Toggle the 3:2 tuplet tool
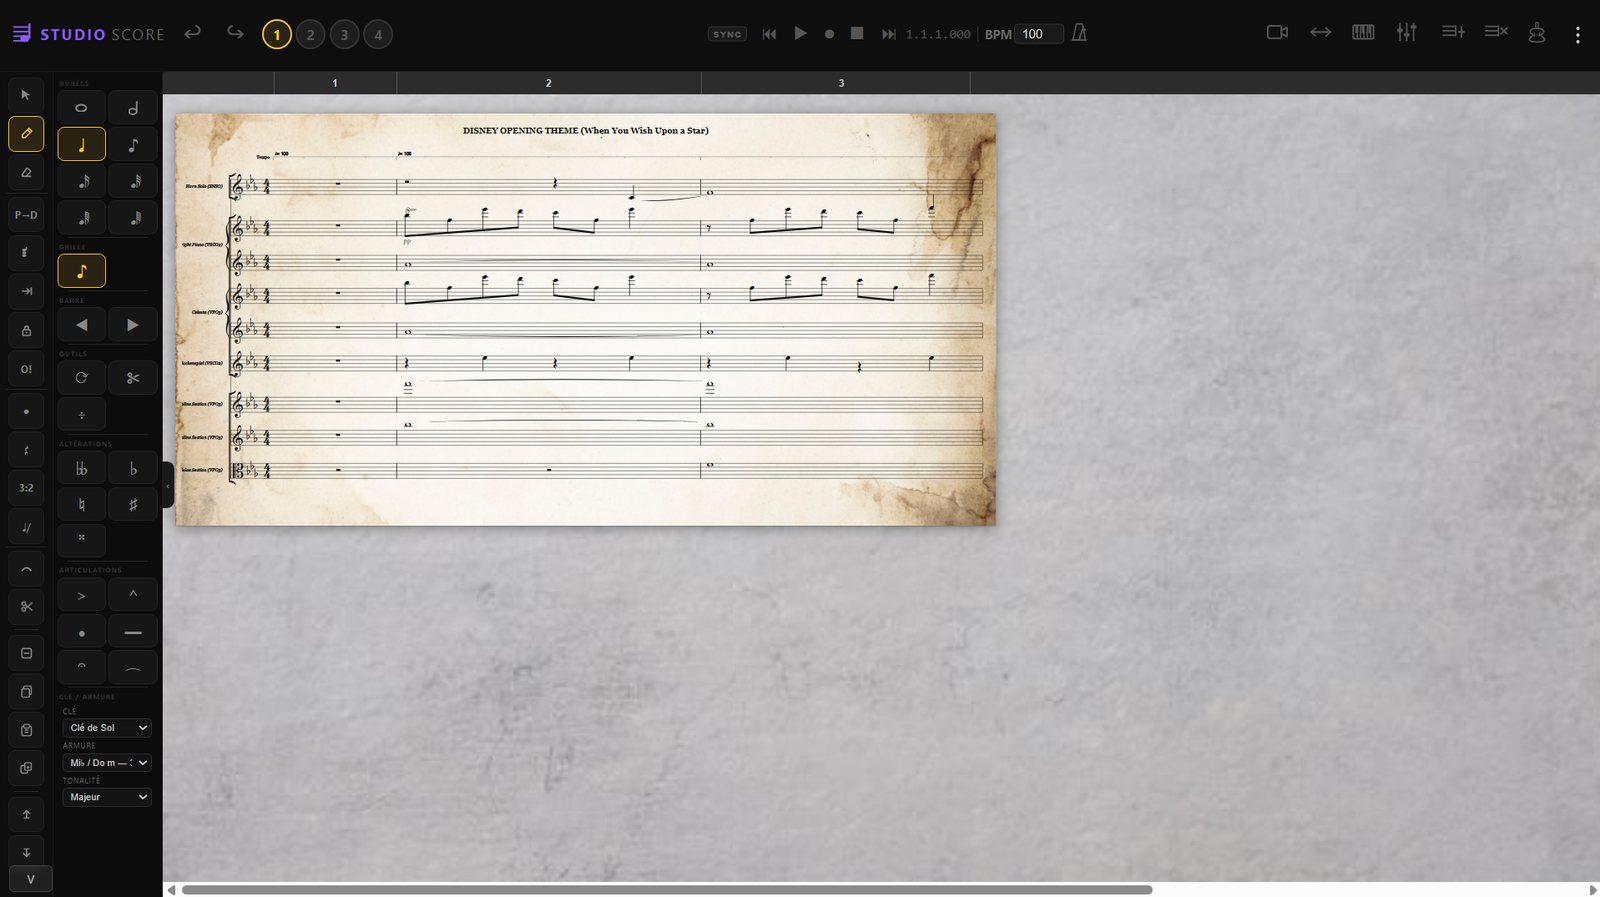Image resolution: width=1600 pixels, height=897 pixels. [26, 488]
